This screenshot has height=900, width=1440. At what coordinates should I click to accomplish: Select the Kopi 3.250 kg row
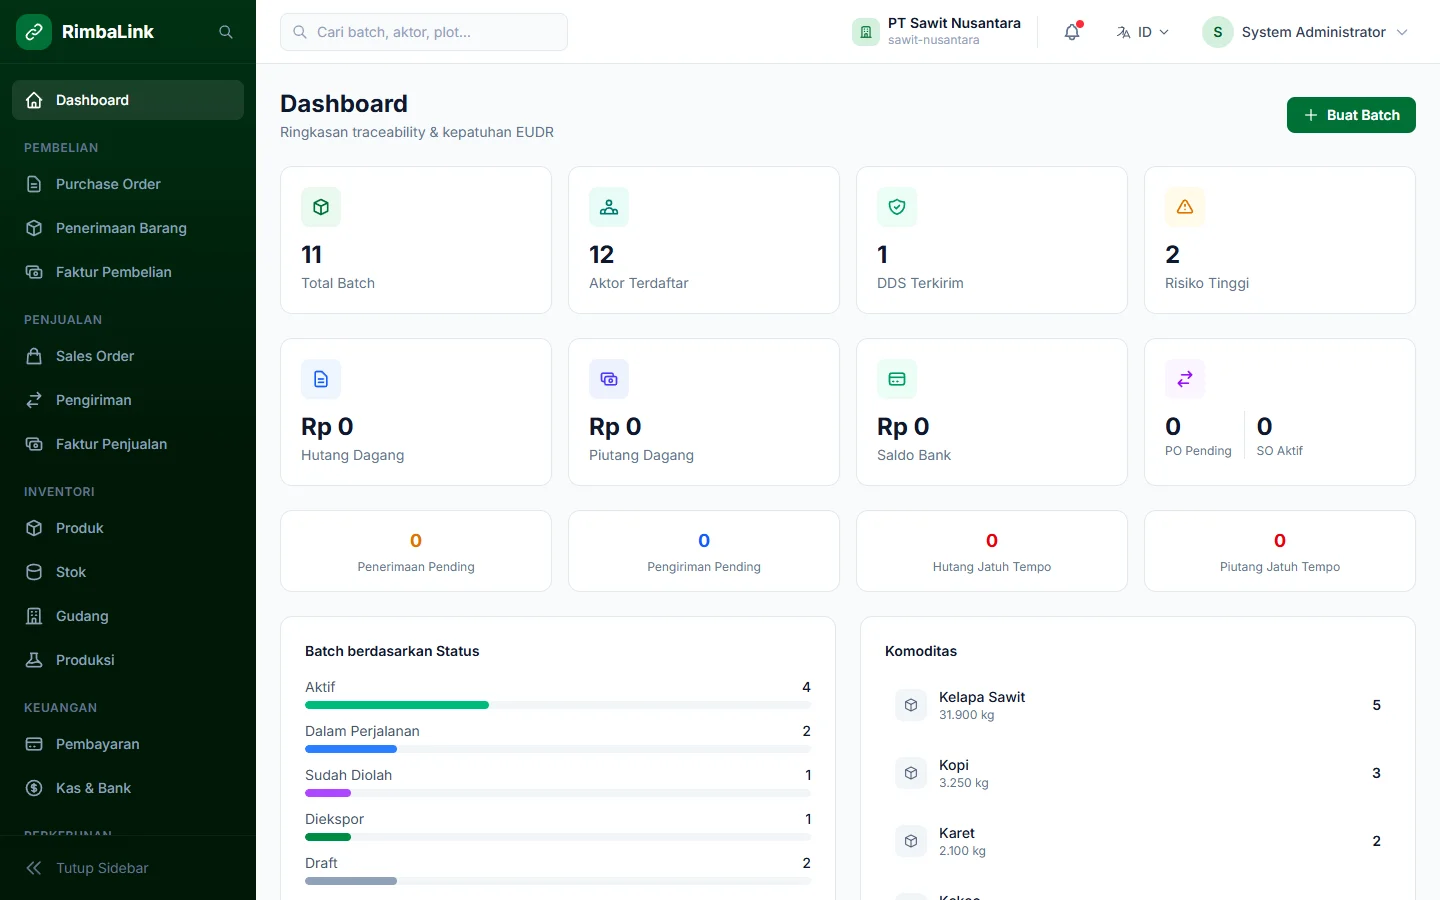click(x=1138, y=773)
